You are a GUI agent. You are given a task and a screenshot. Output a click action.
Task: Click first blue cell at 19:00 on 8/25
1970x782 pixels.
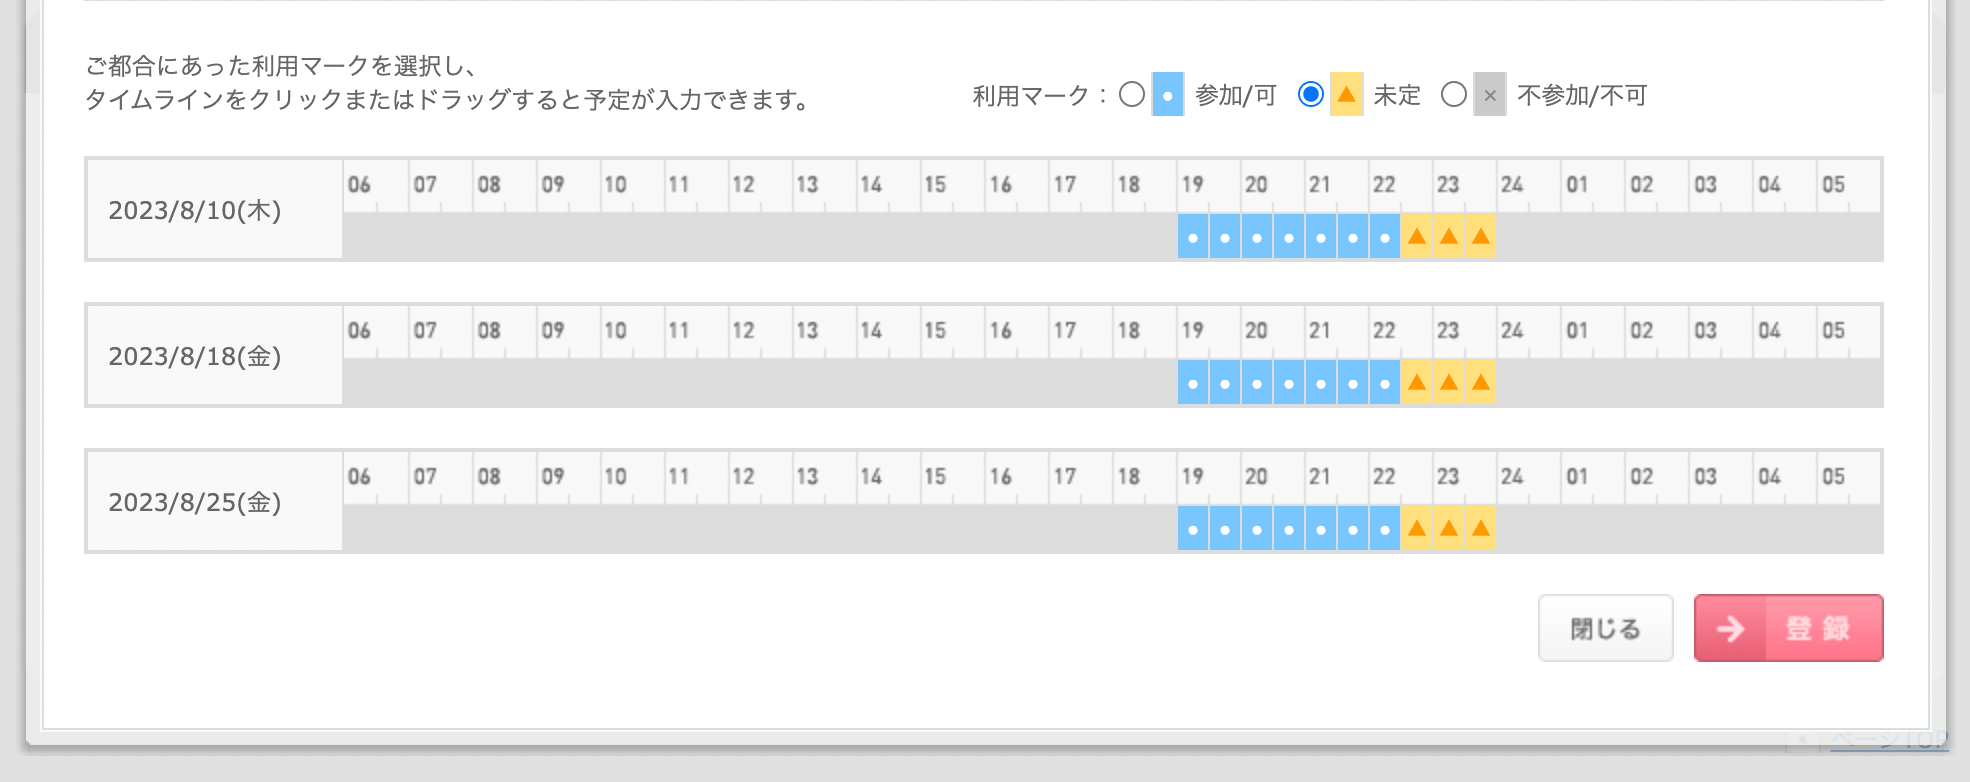pyautogui.click(x=1193, y=529)
